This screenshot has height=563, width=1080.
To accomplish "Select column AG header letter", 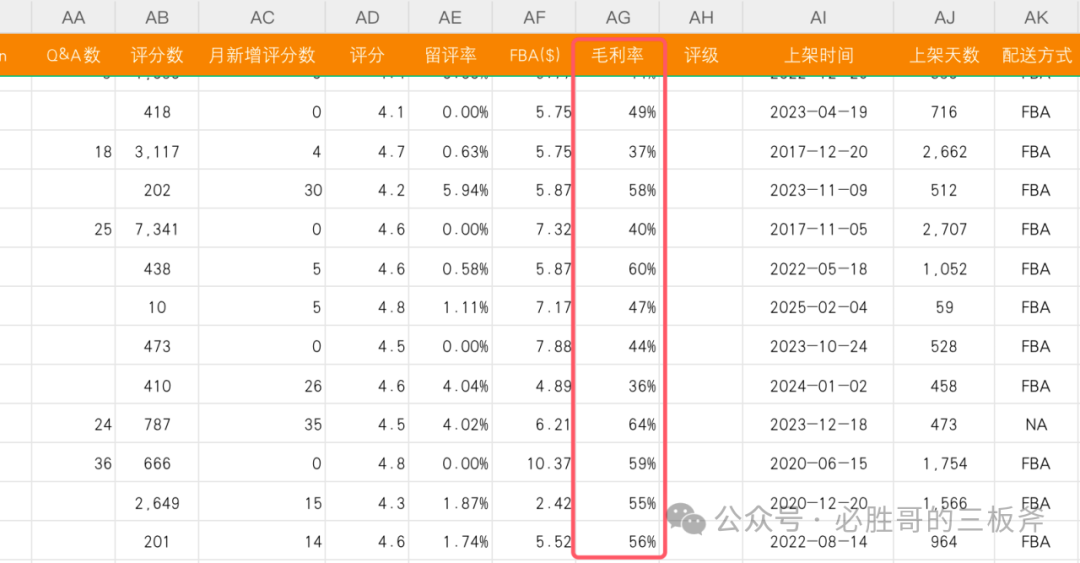I will (x=618, y=17).
